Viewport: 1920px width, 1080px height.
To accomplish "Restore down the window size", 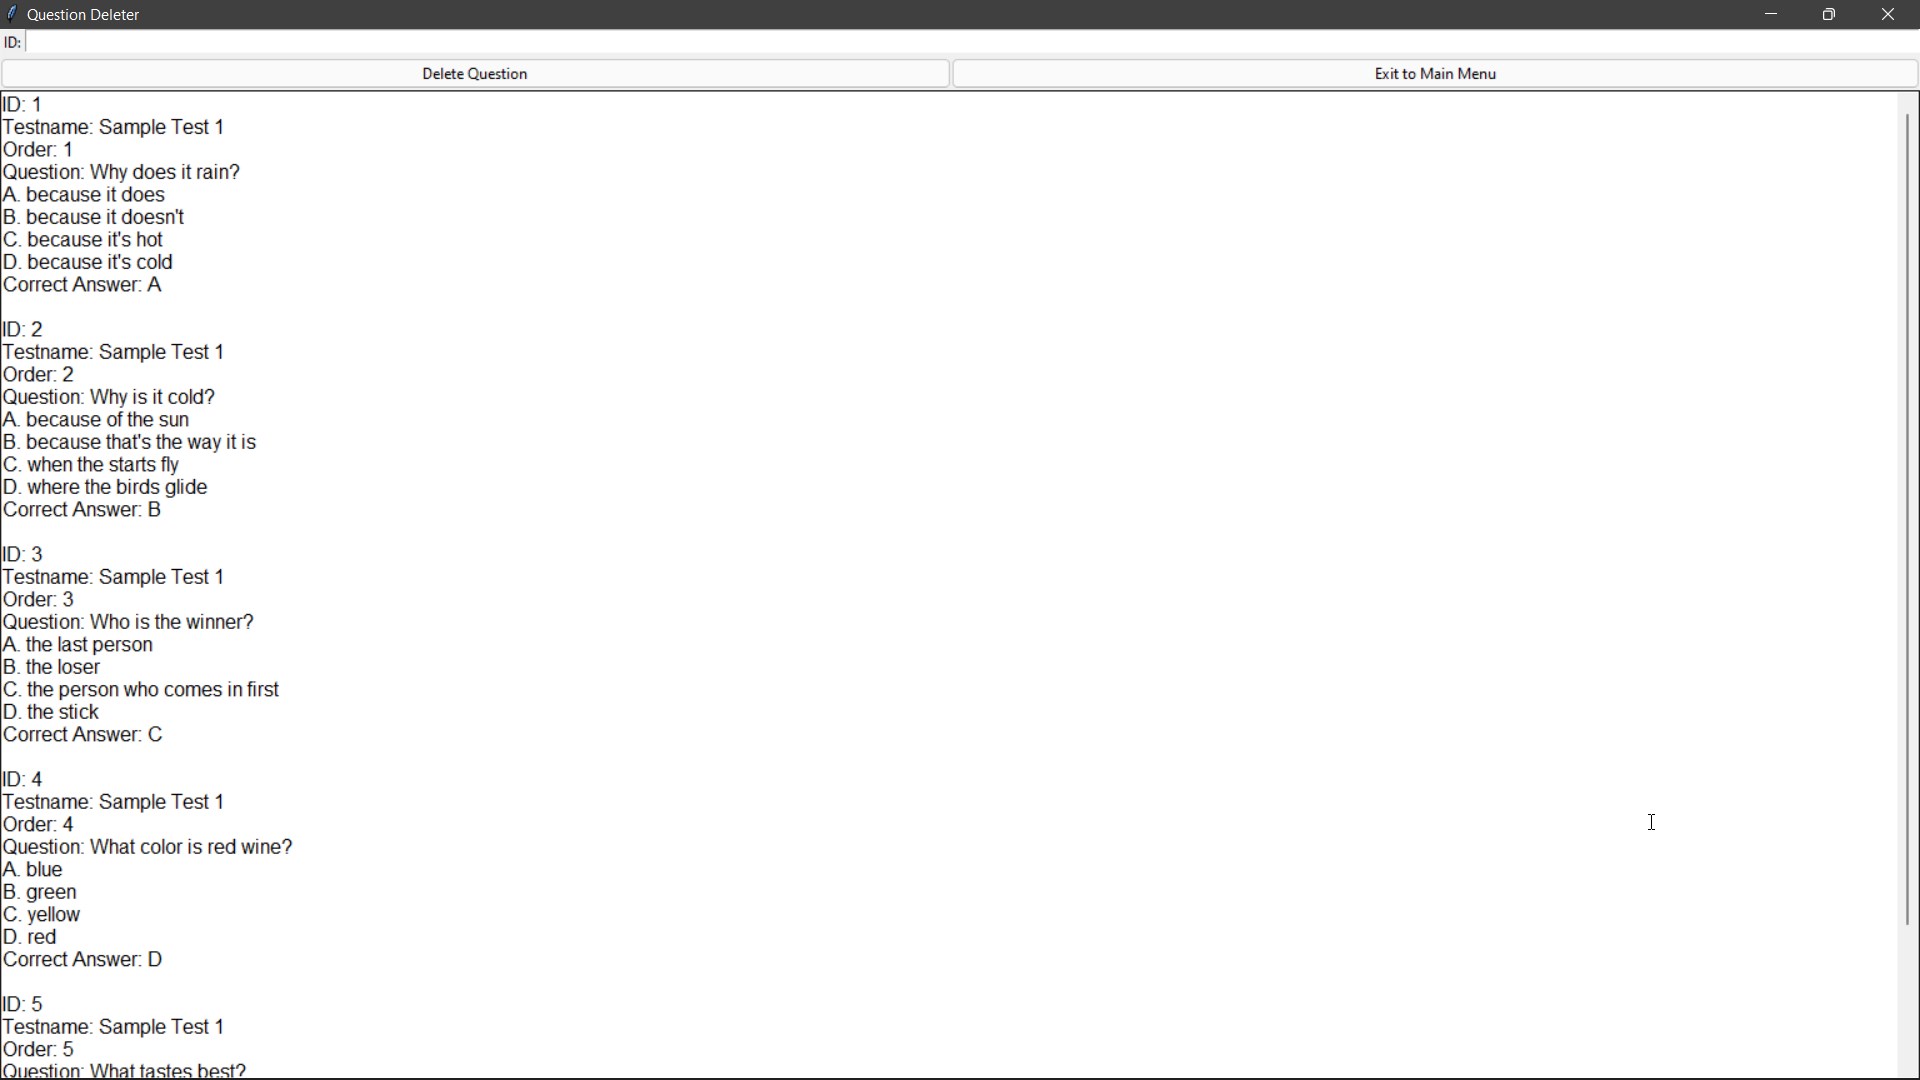I will point(1830,14).
